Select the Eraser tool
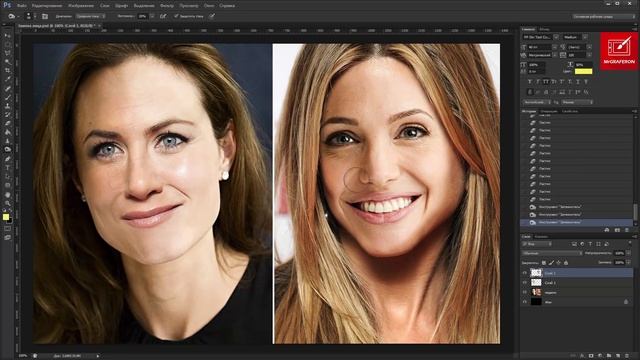 [7, 123]
